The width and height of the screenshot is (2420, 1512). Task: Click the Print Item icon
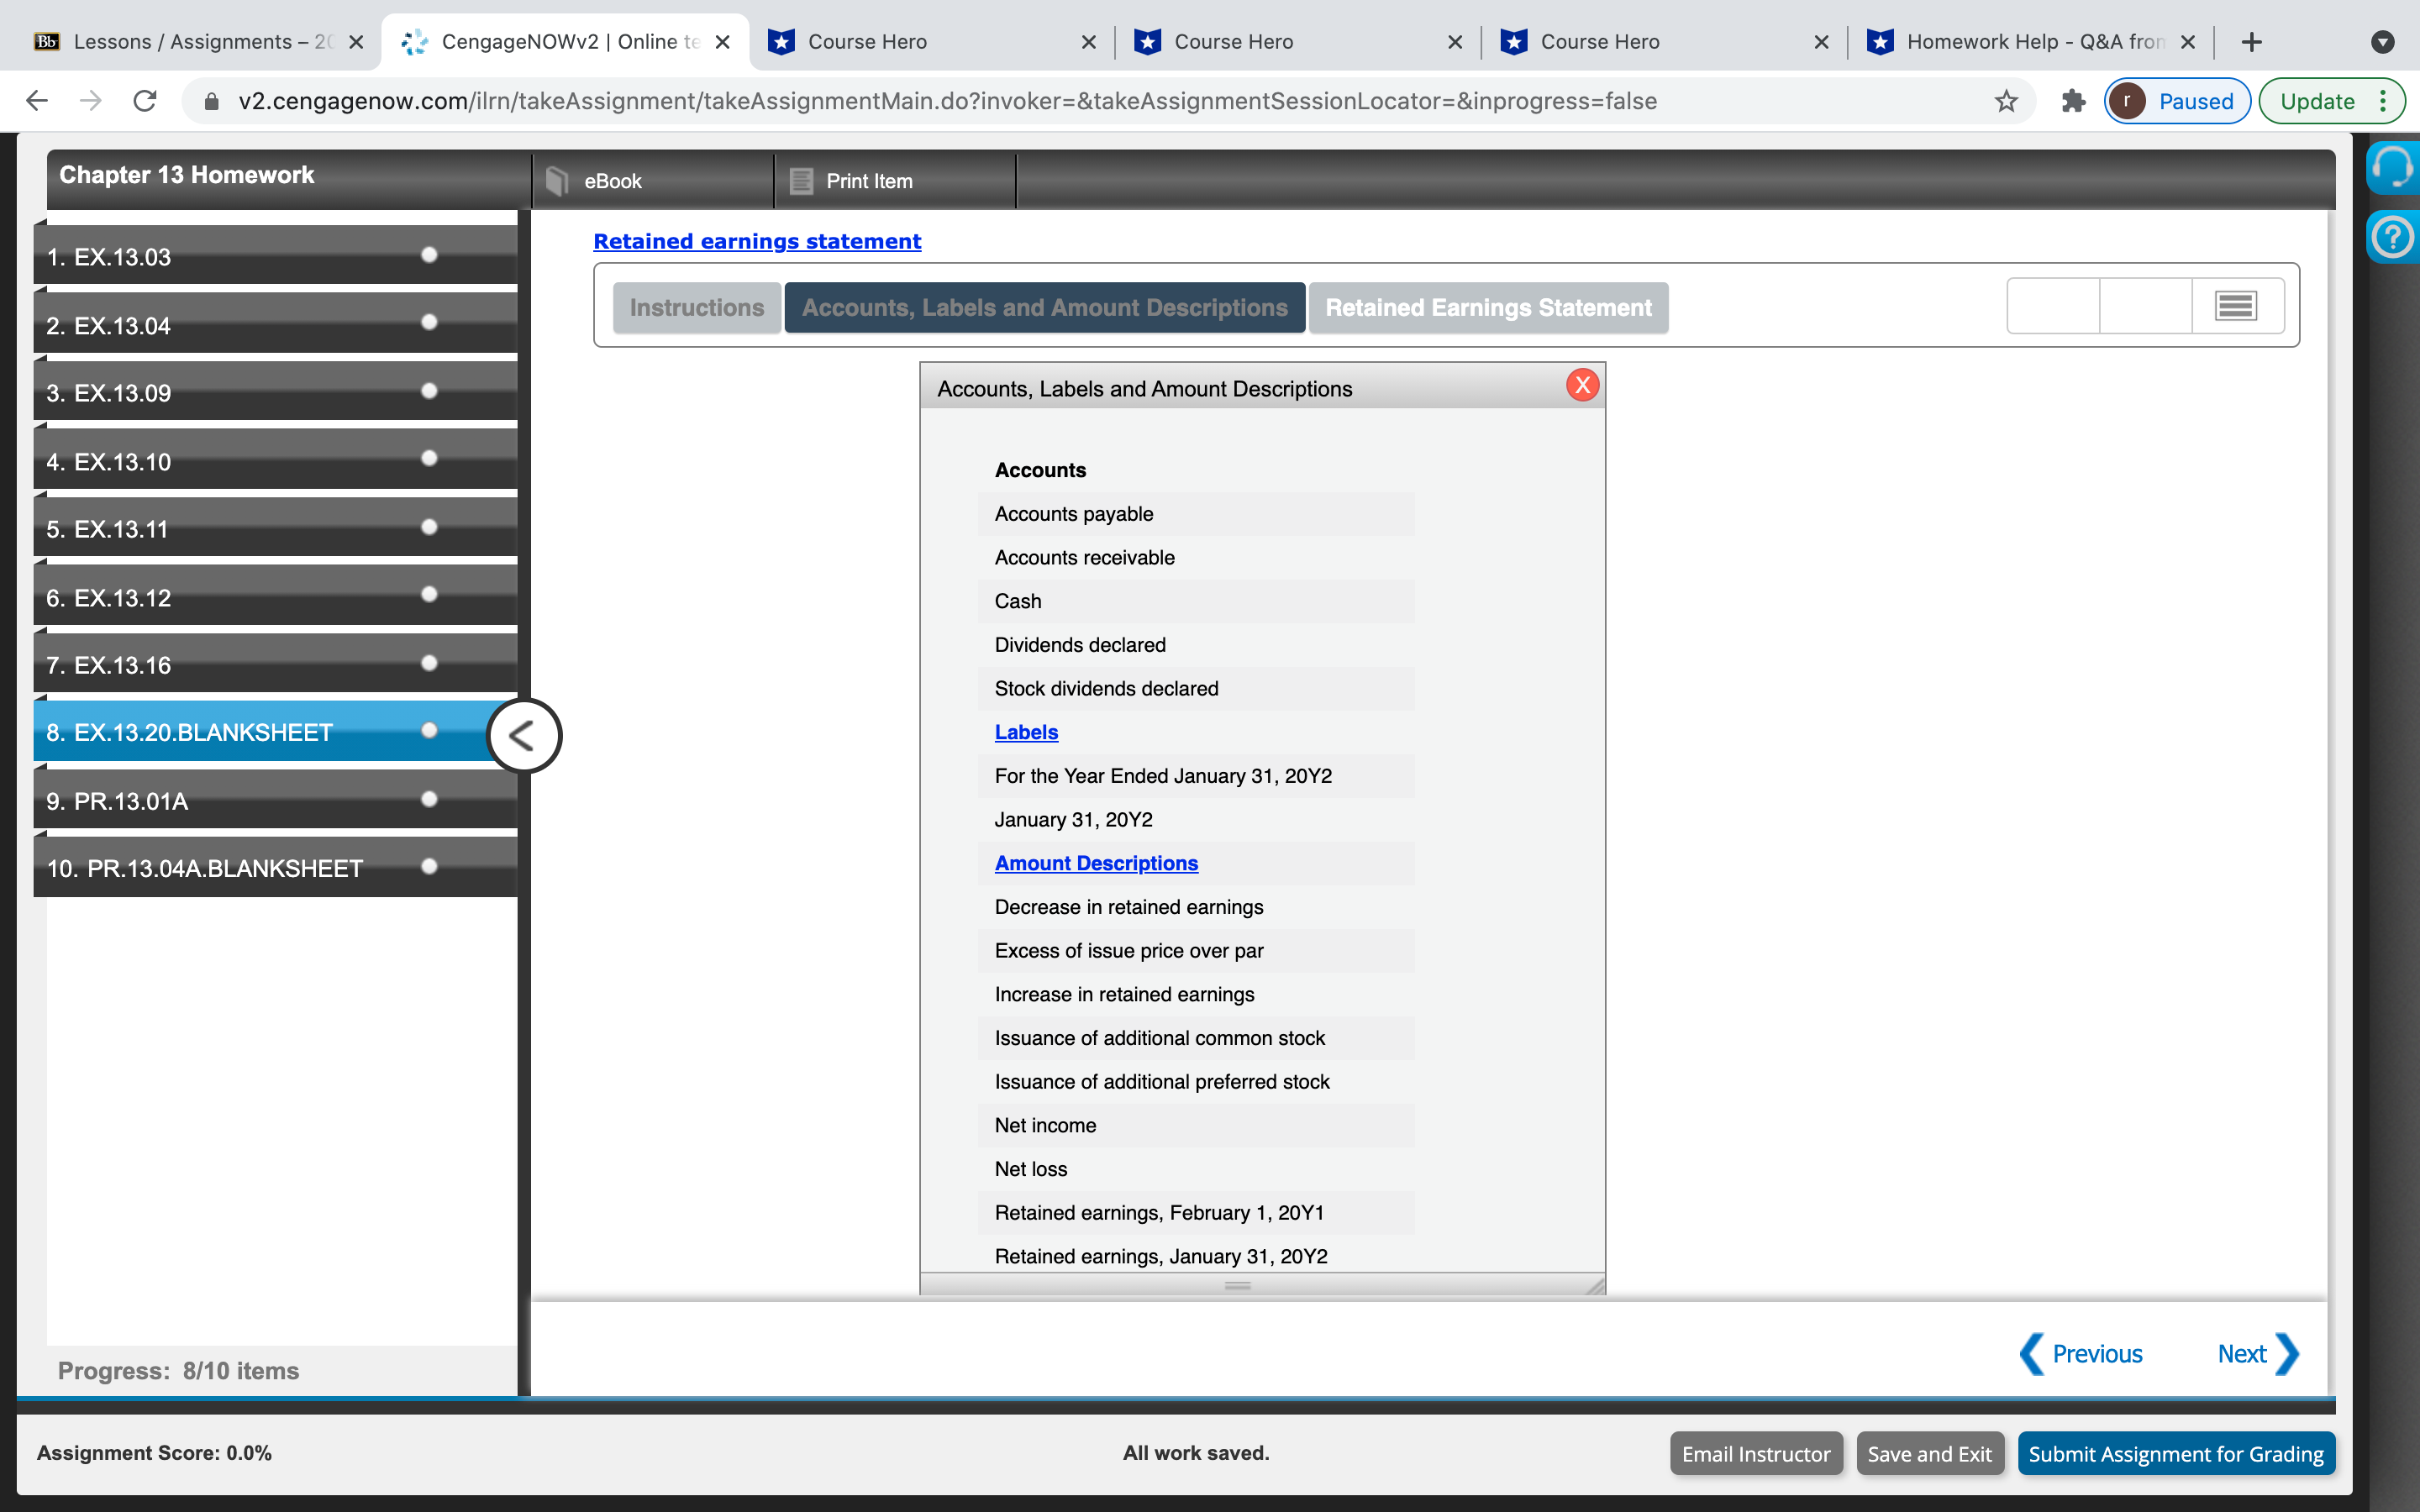point(801,181)
